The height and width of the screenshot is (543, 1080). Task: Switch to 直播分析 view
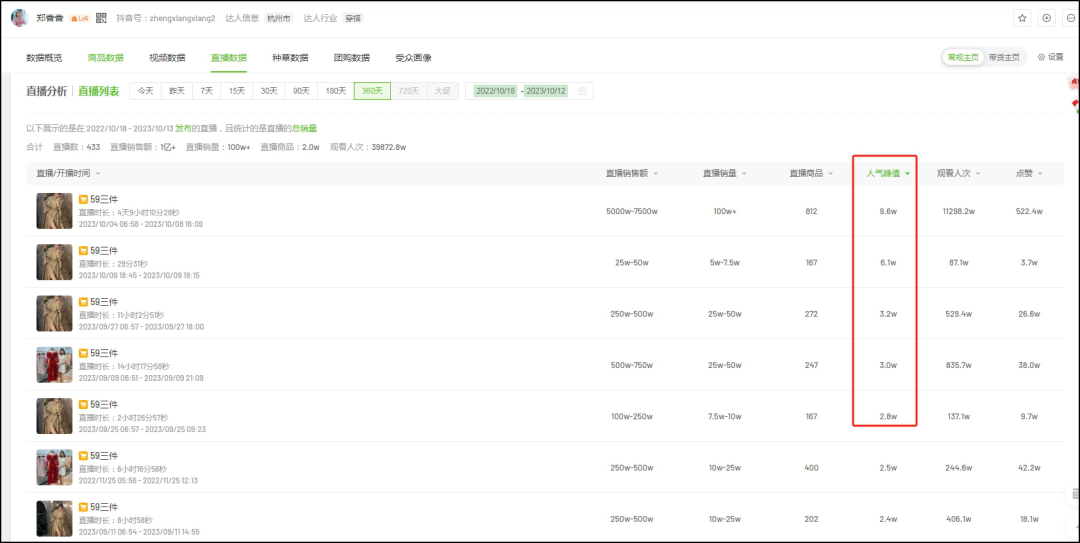(47, 91)
